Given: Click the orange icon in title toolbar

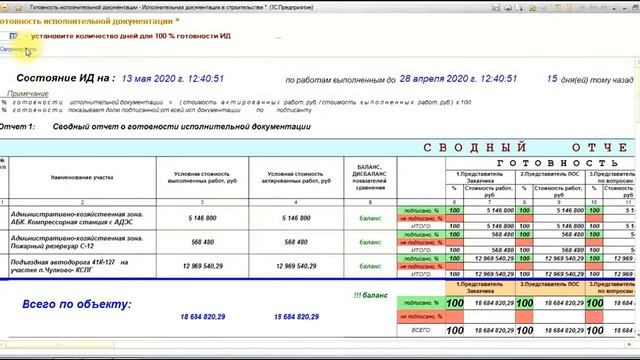Looking at the screenshot, I should (569, 7).
